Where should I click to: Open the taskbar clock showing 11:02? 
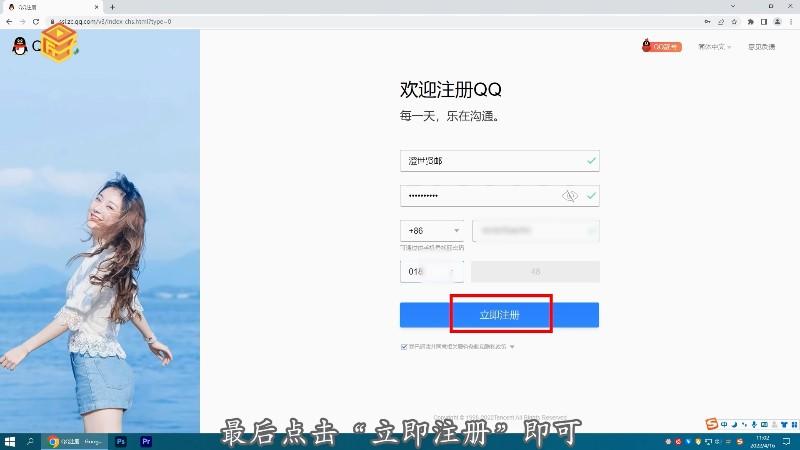coord(763,442)
